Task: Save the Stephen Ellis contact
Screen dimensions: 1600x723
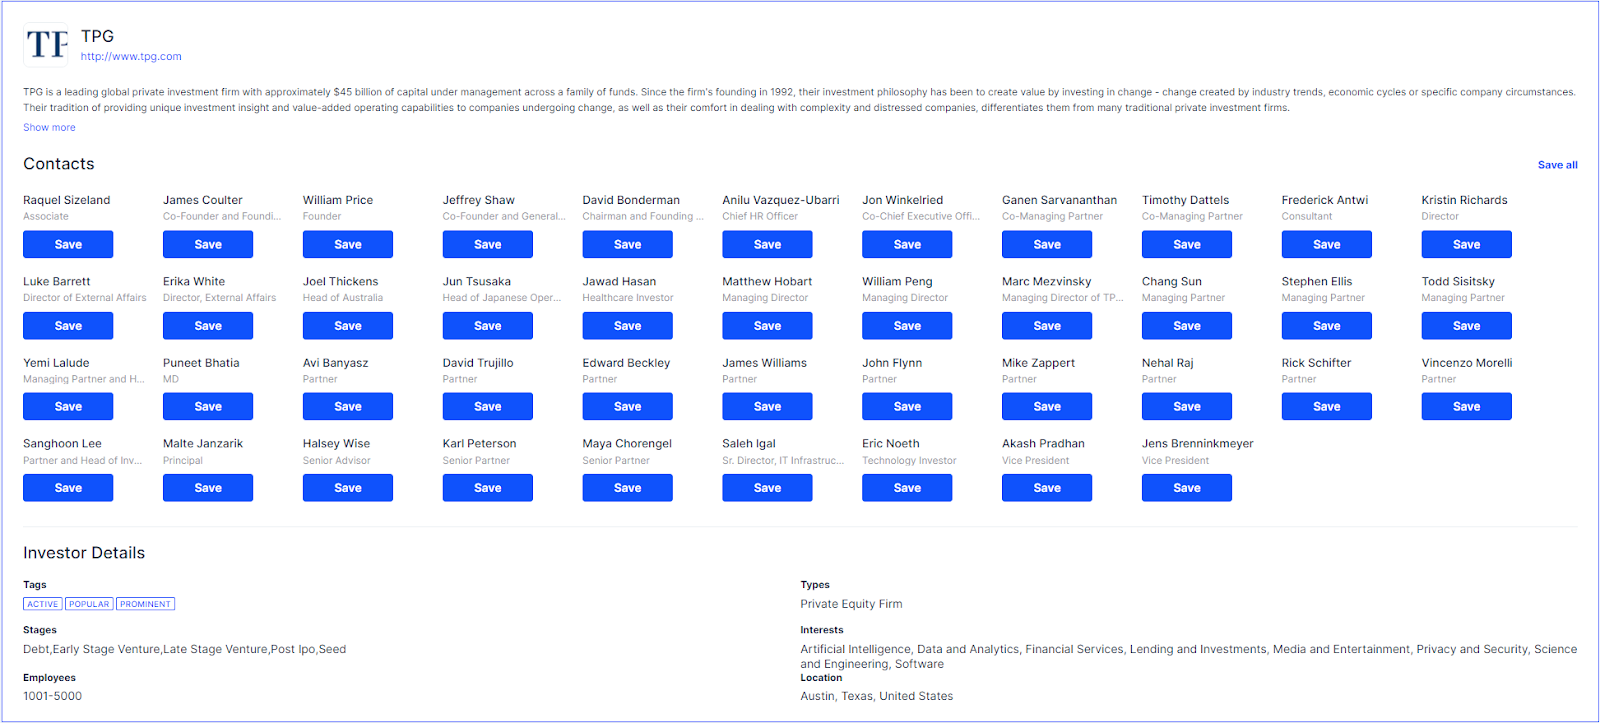Action: [1327, 326]
